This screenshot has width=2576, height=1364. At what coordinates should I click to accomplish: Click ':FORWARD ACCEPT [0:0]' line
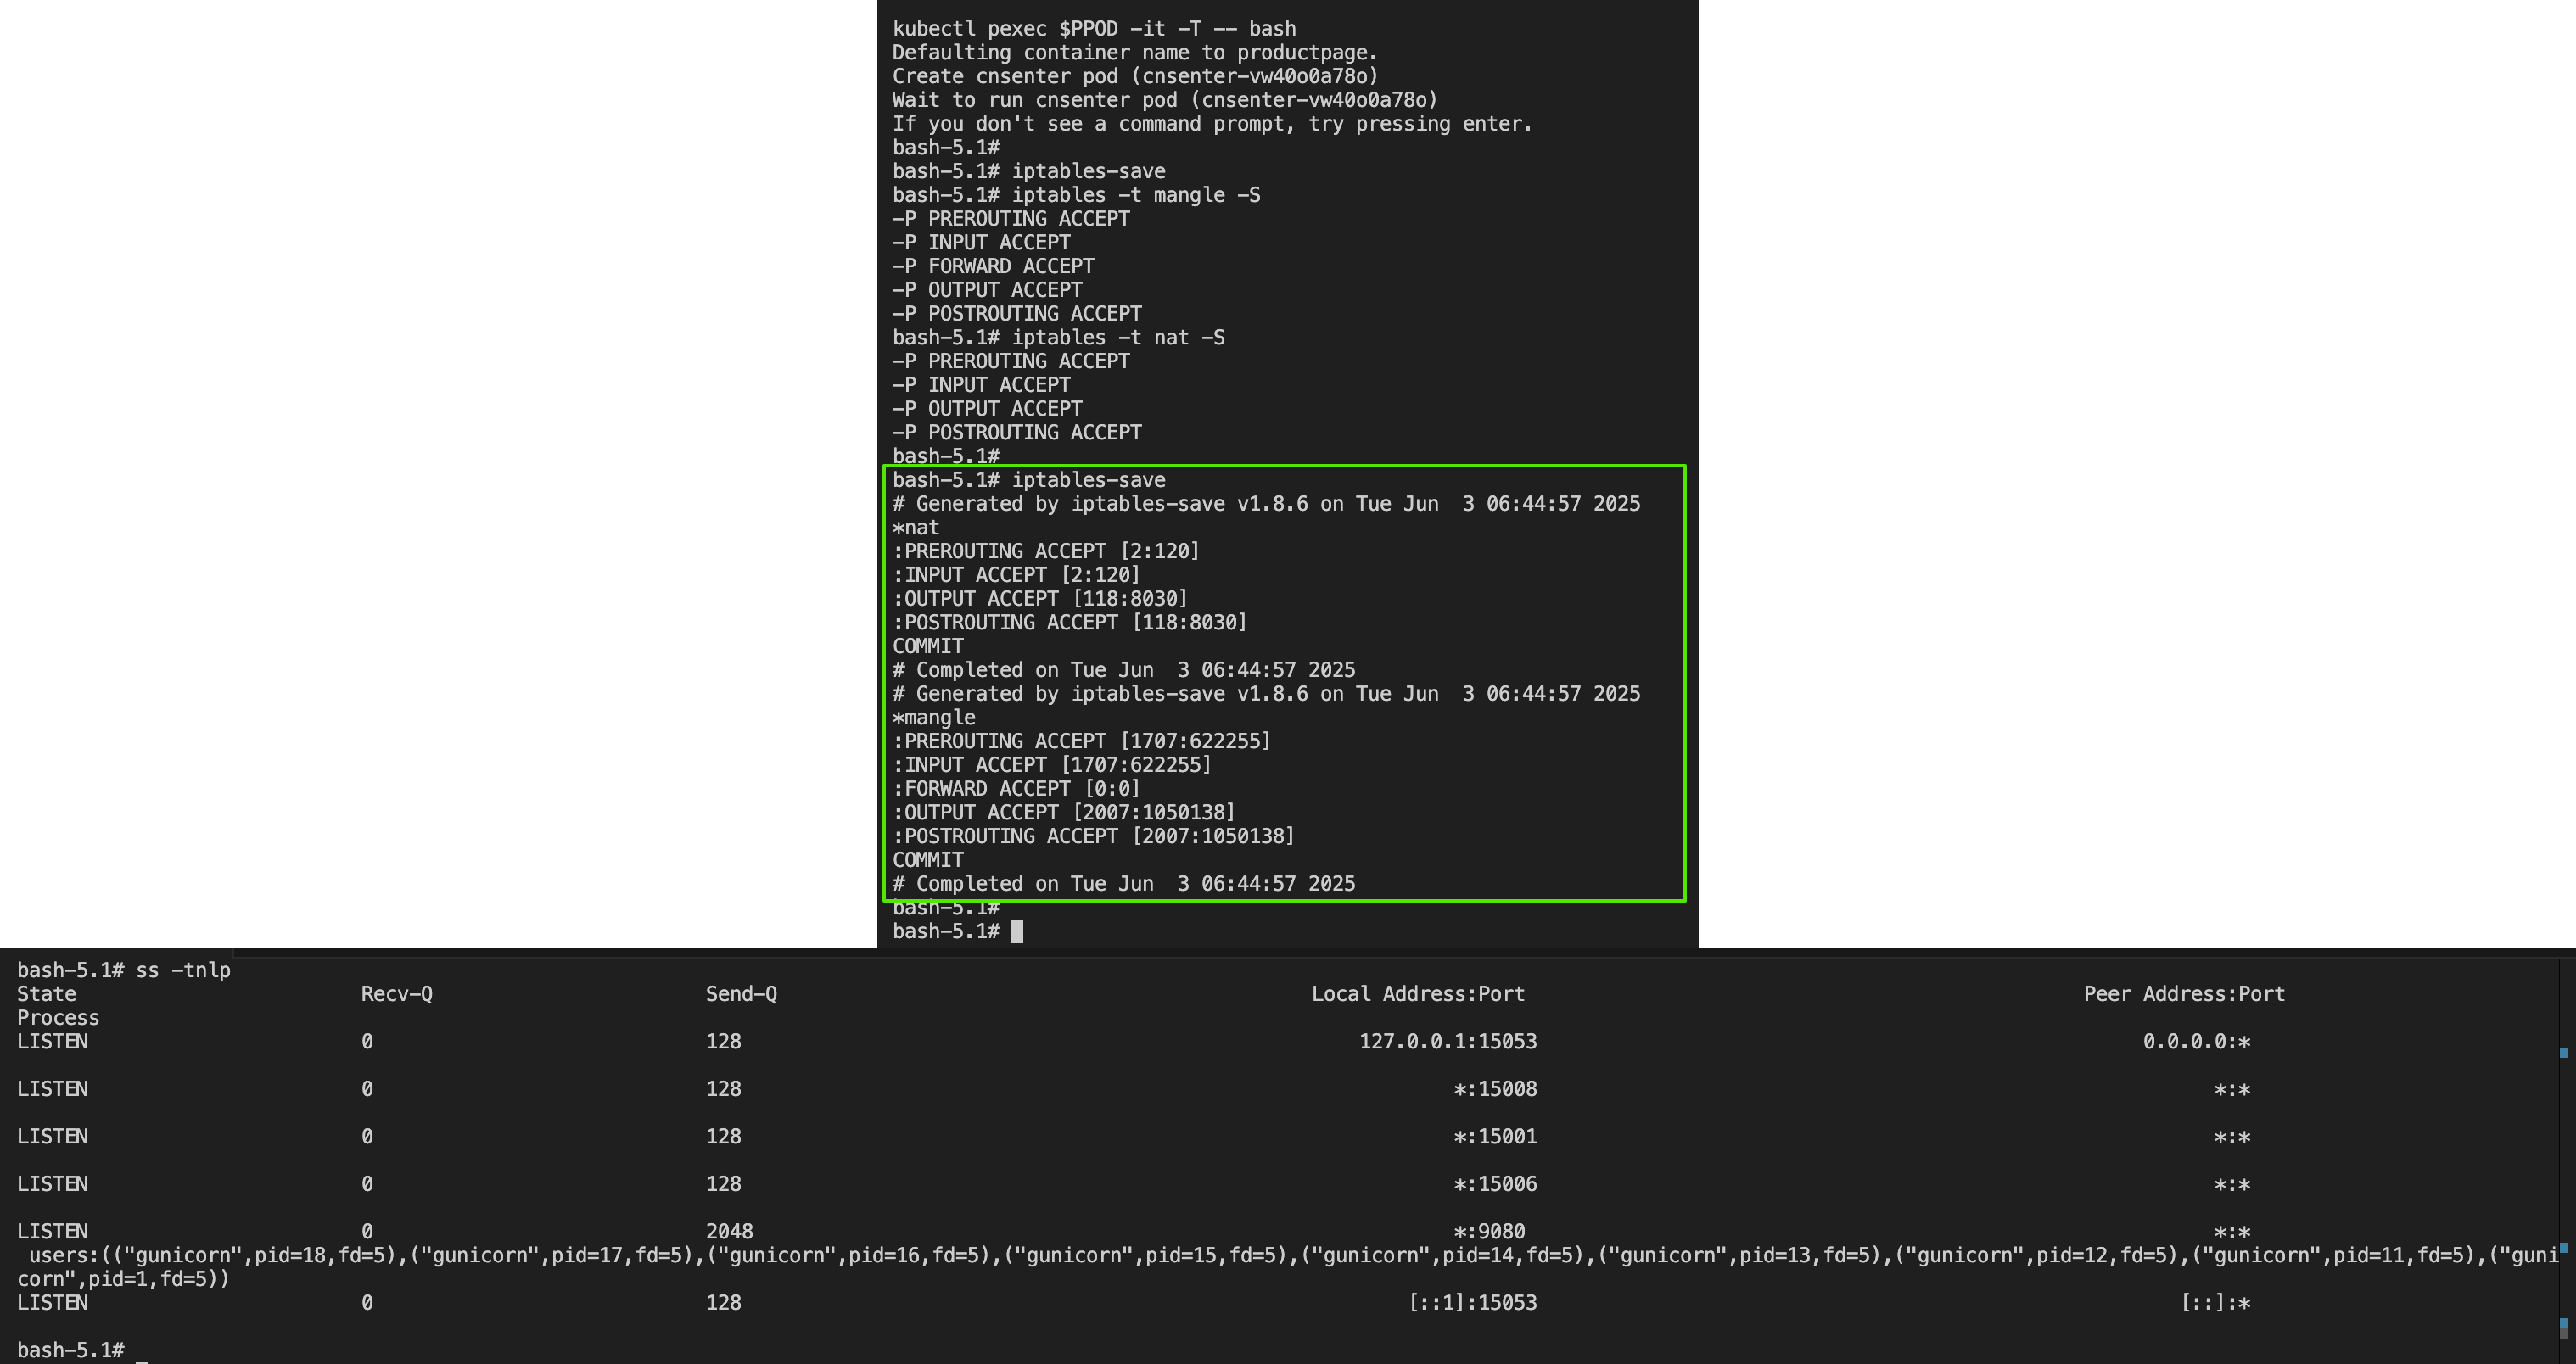tap(1015, 788)
